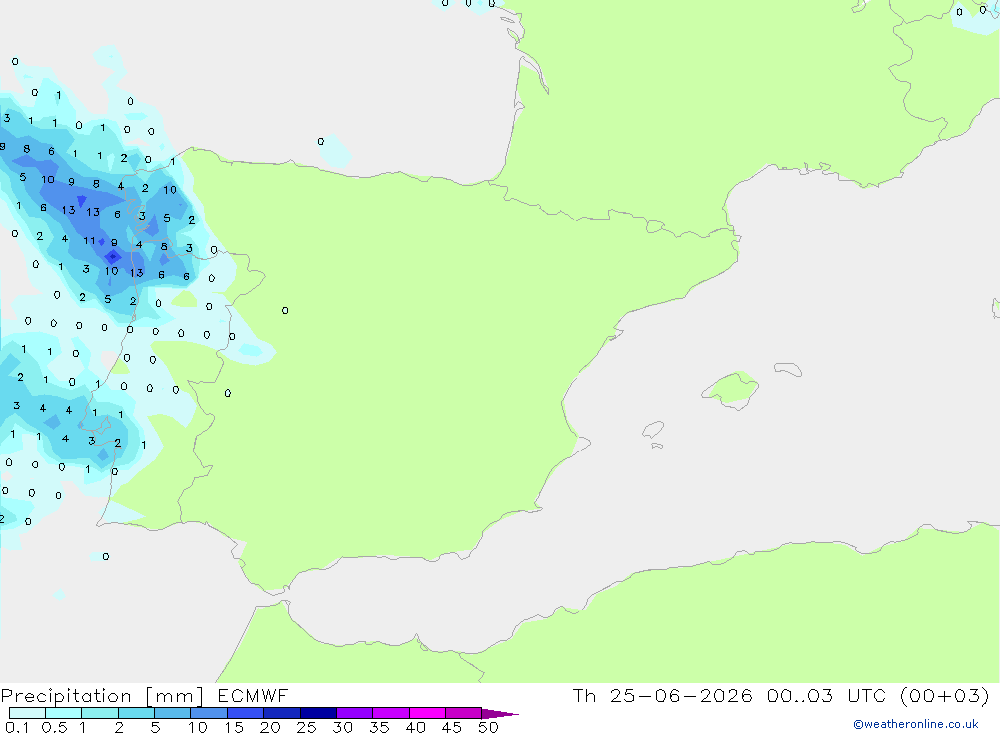Open the weatheronline.co.uk copyright link
1000x733 pixels.
[916, 724]
